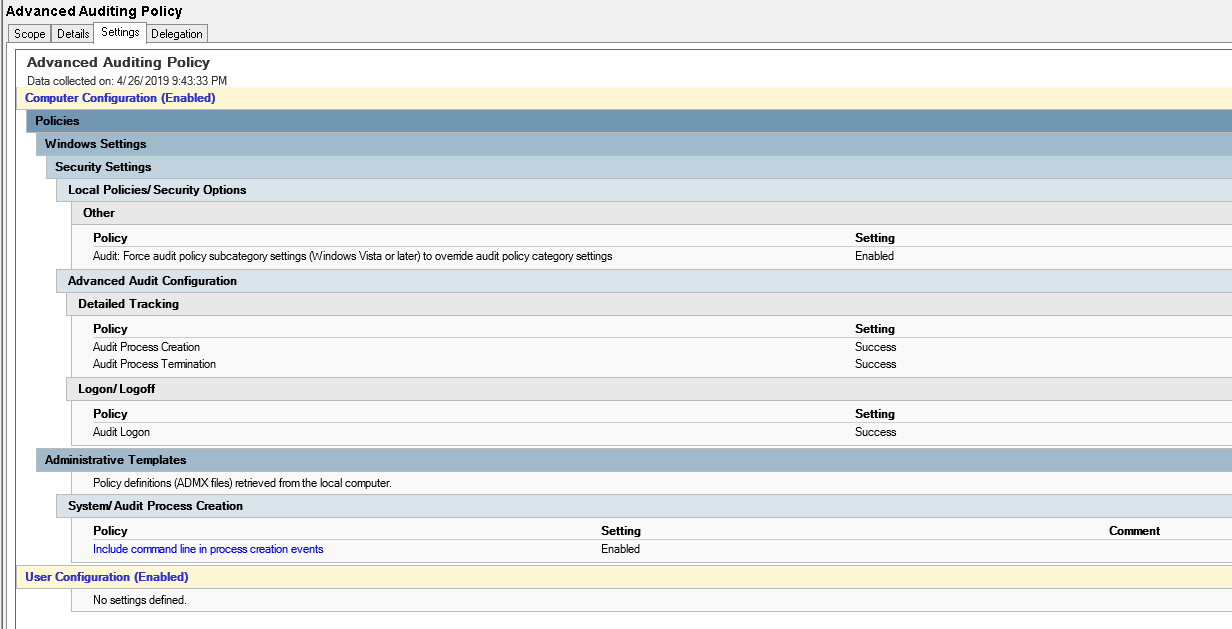Toggle System/Audit Process Creation header
Viewport: 1232px width, 629px height.
coord(155,506)
